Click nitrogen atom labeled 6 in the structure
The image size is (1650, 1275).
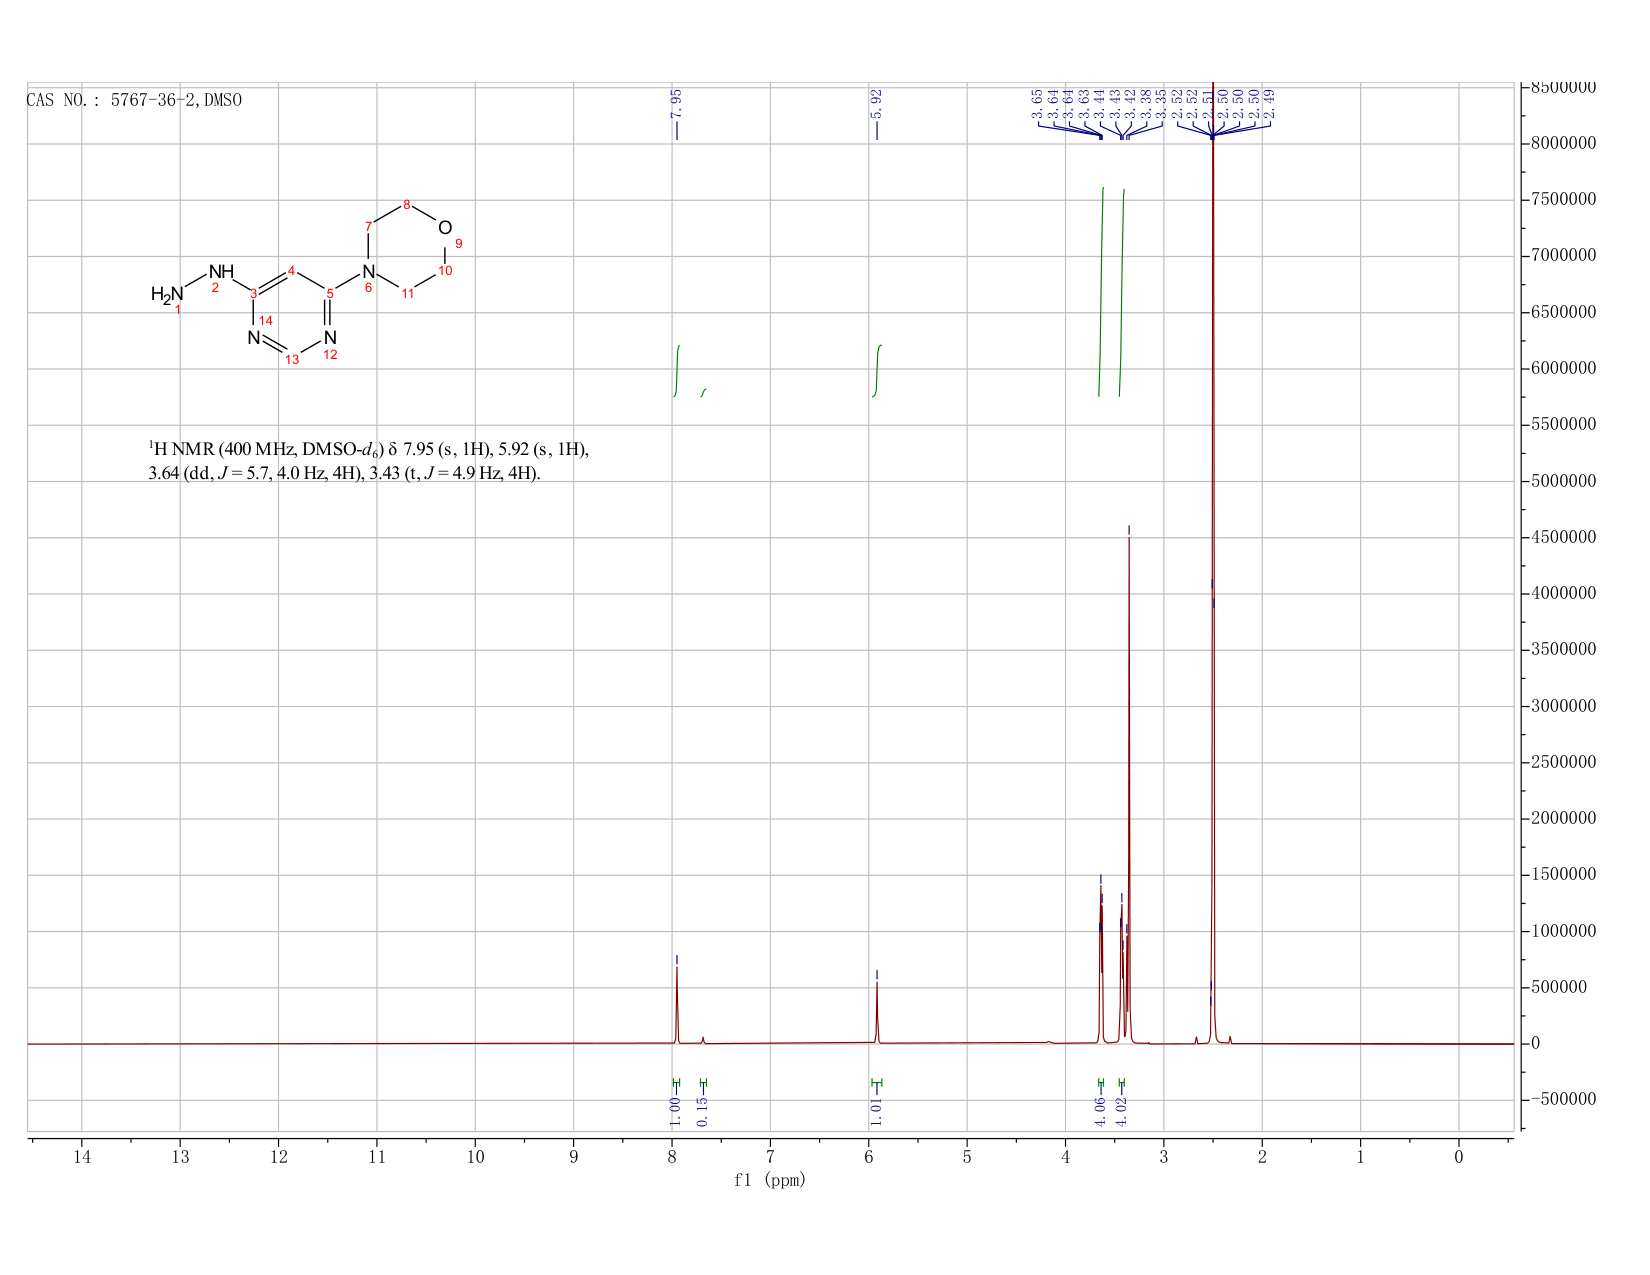tap(368, 272)
